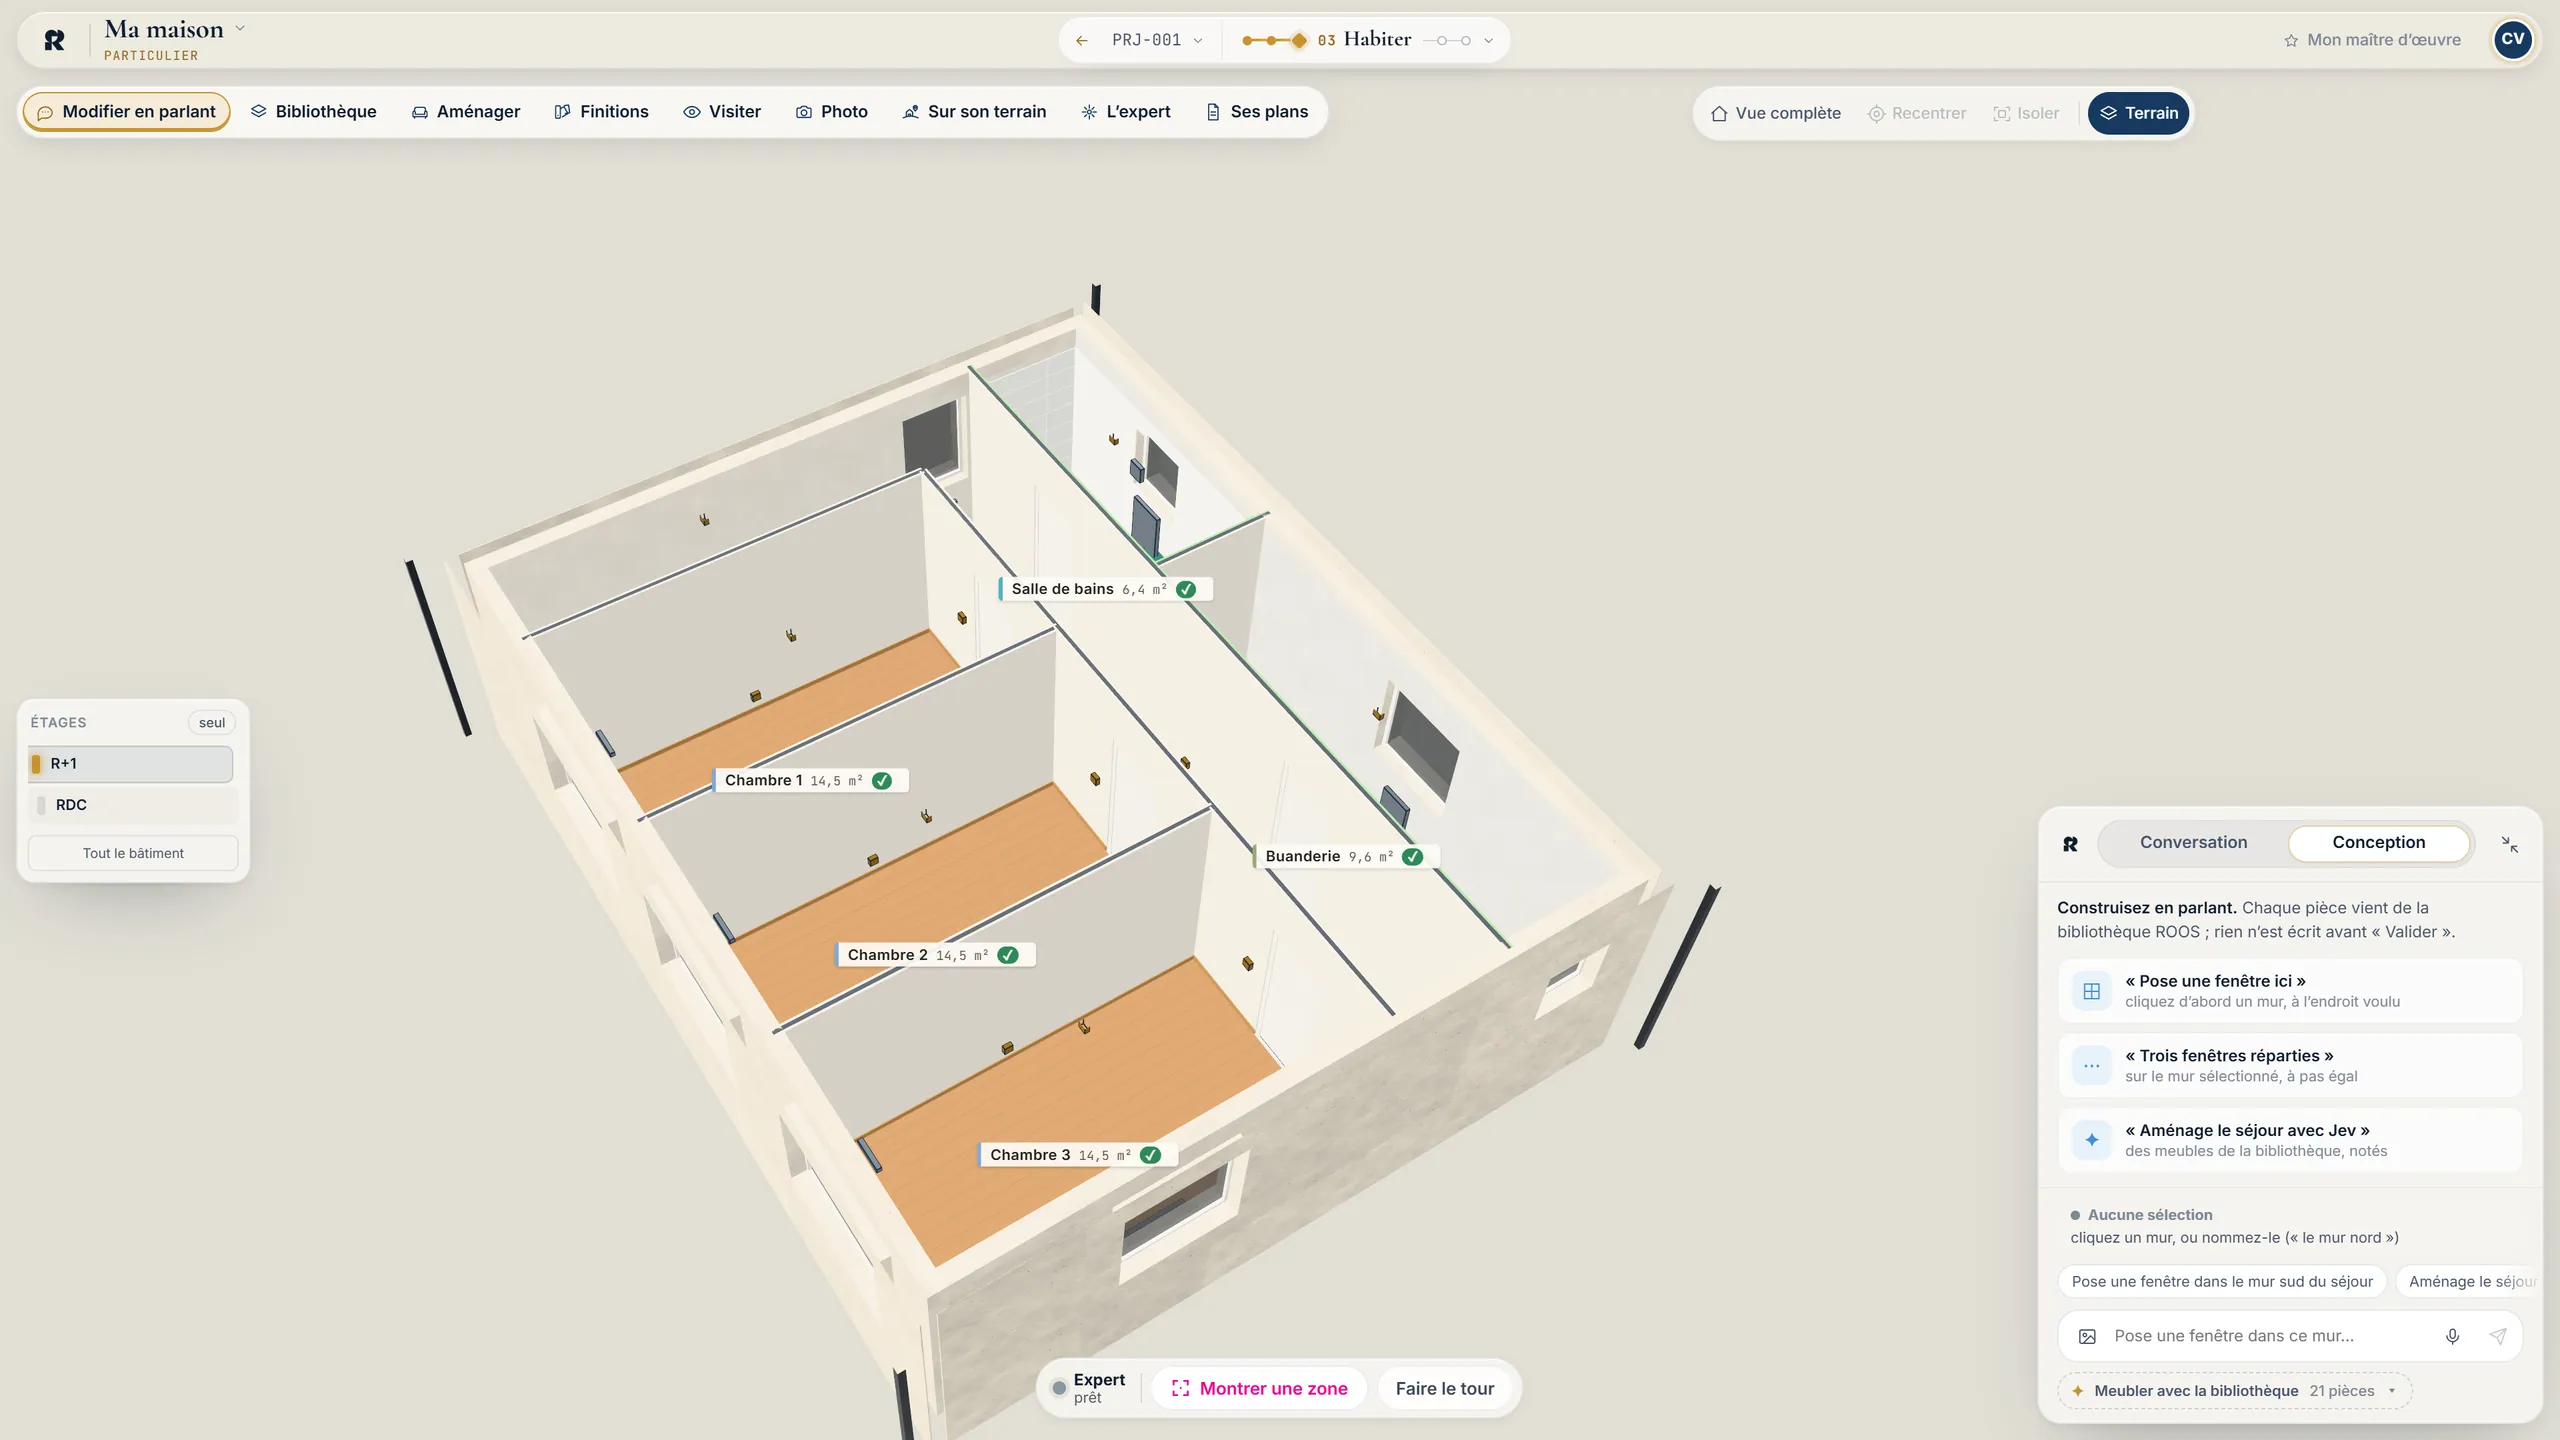Screen dimensions: 2560x1440
Task: Select floor RDC
Action: pyautogui.click(x=131, y=805)
